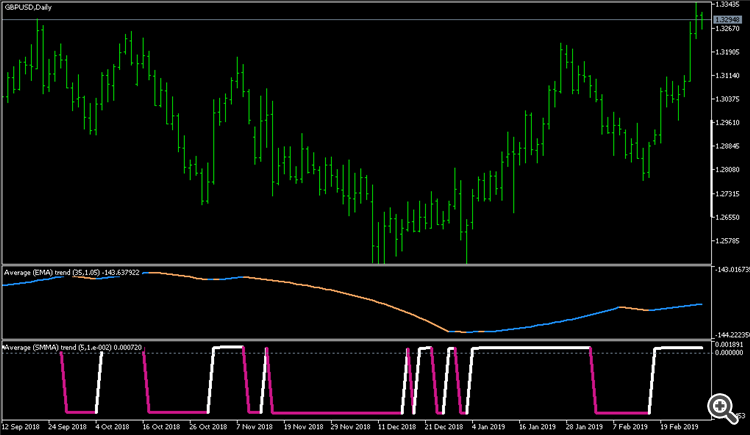
Task: Click the 1.25785 price axis value
Action: (728, 240)
